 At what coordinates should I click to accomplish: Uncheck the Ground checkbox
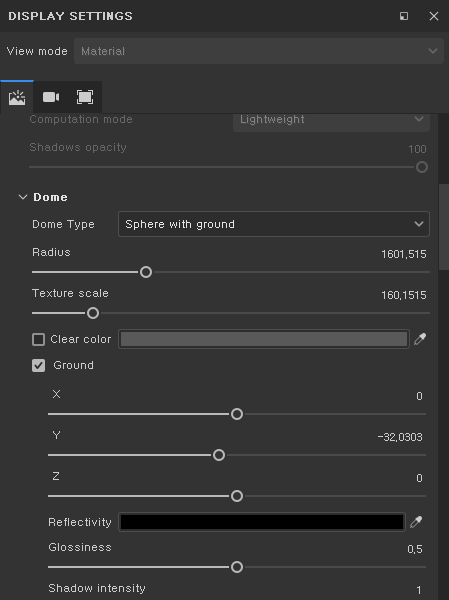38,365
